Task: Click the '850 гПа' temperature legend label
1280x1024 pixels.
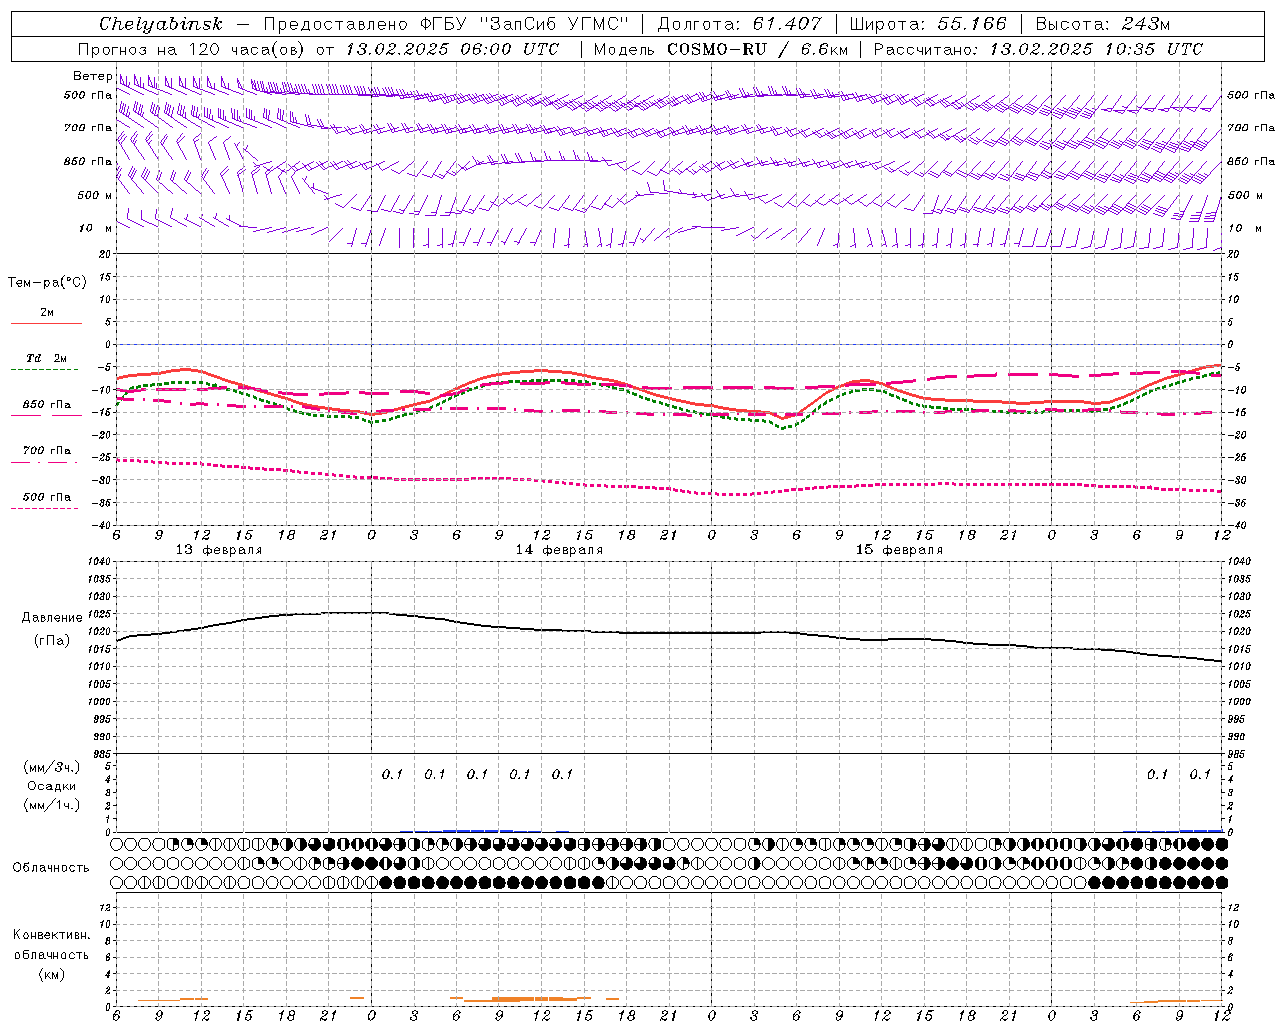Action: point(47,405)
